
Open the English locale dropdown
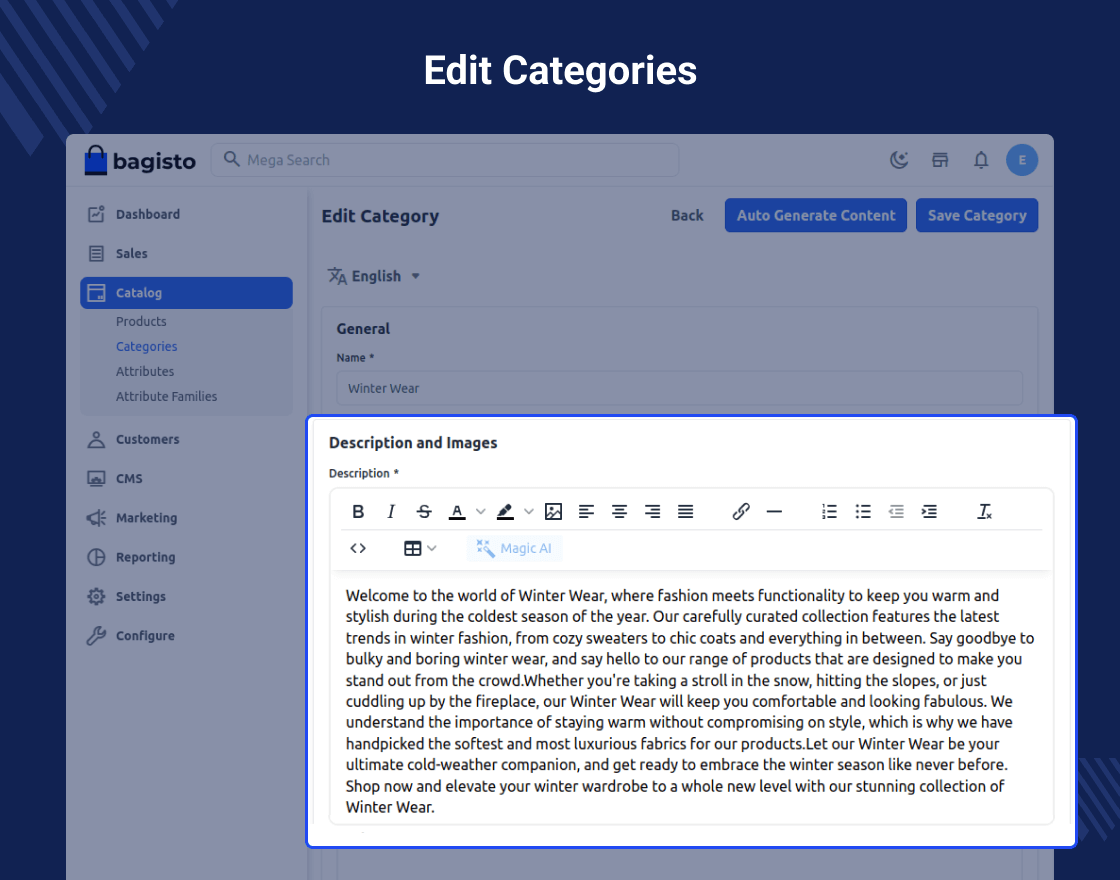click(374, 276)
